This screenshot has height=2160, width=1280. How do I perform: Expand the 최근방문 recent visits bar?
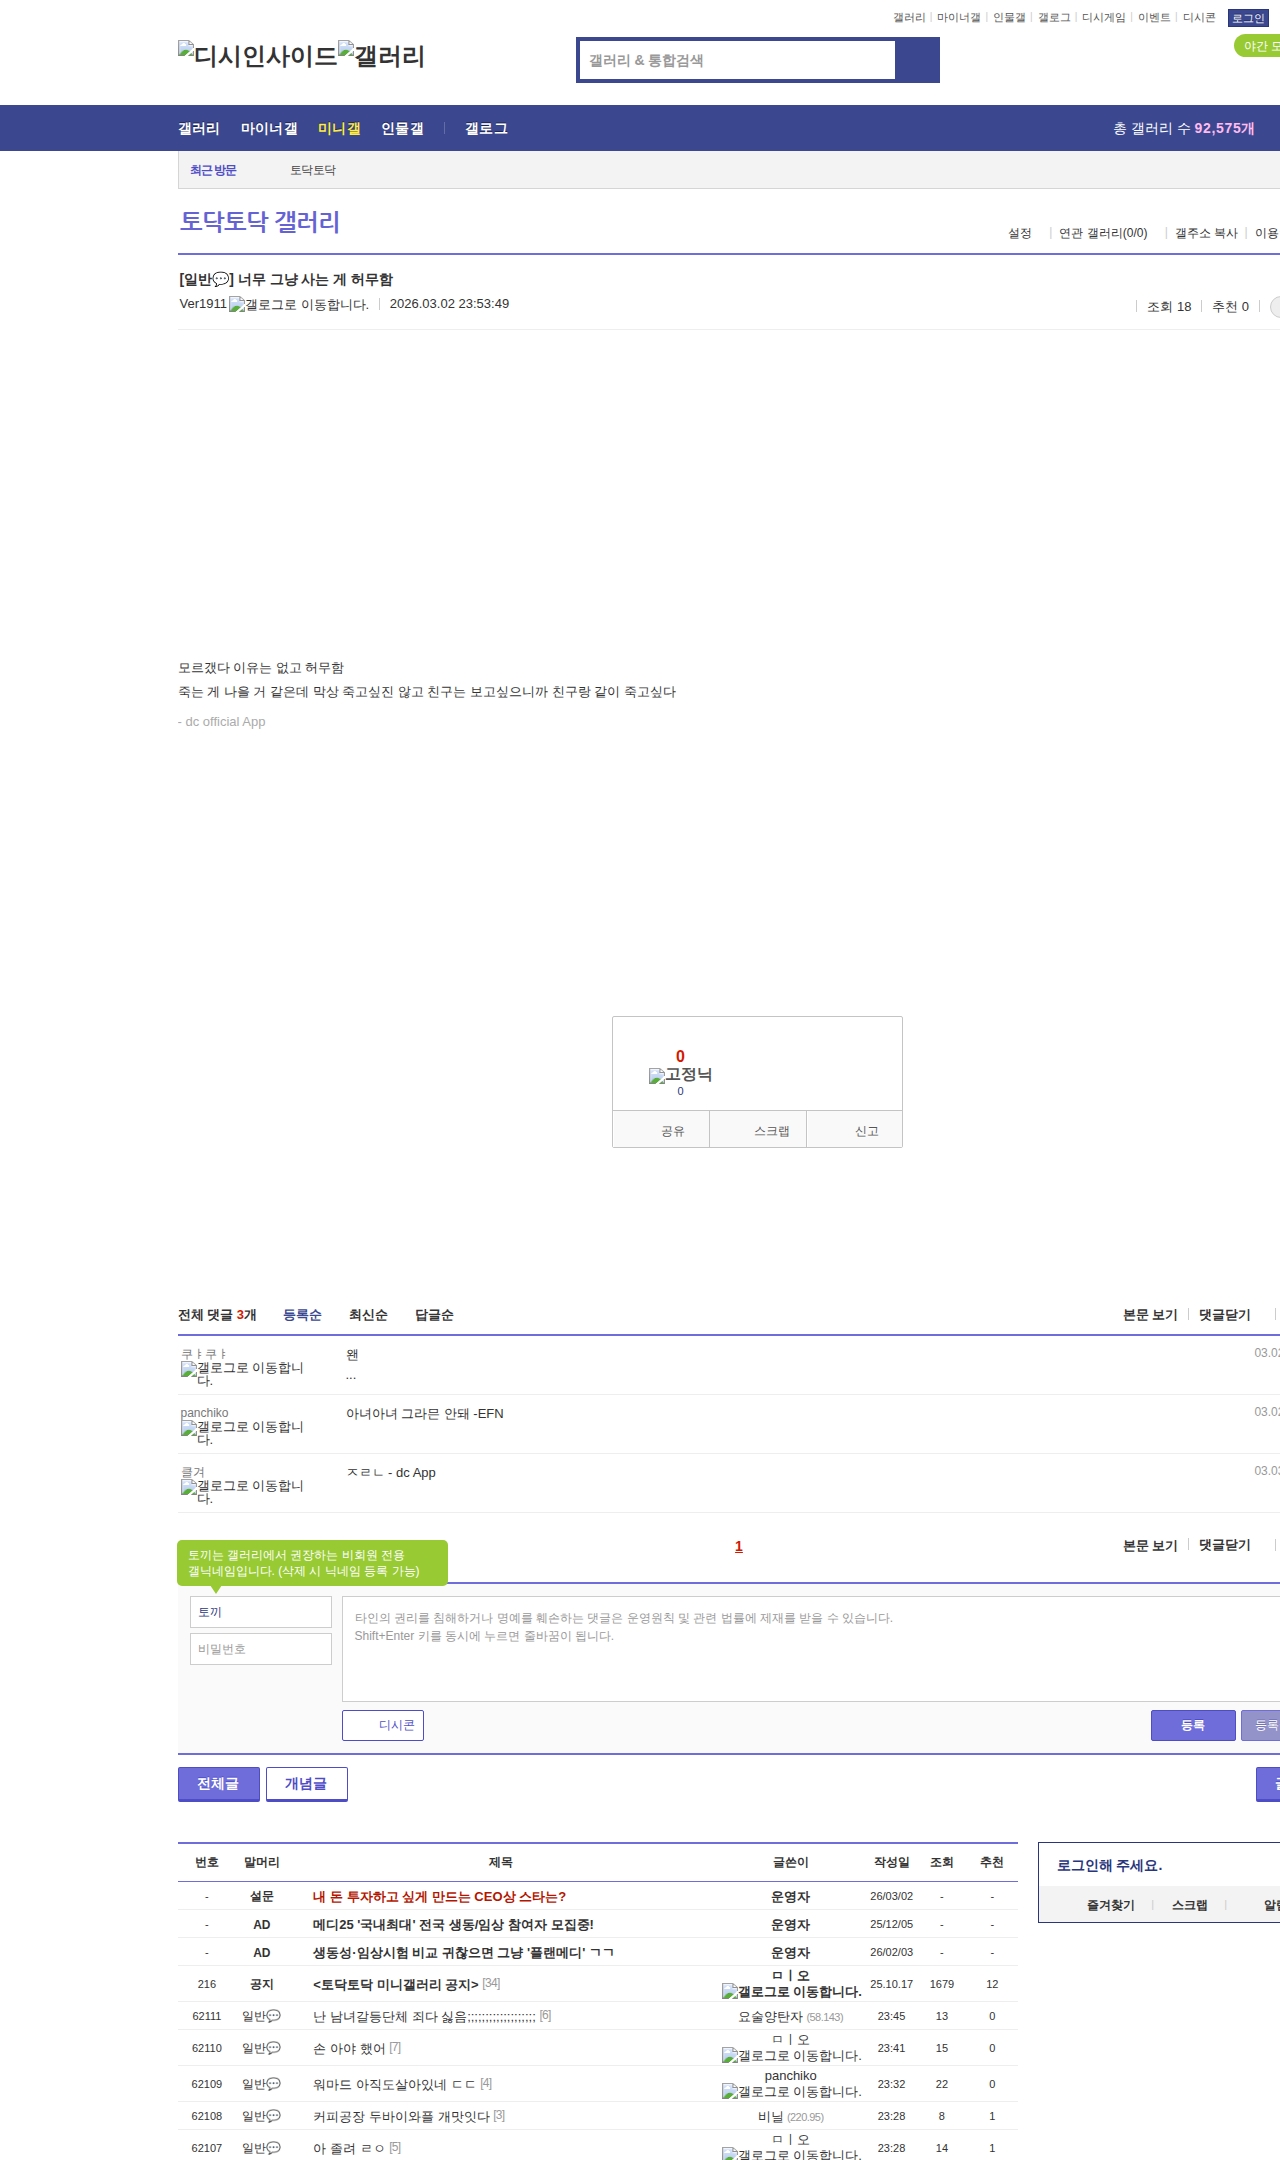213,170
